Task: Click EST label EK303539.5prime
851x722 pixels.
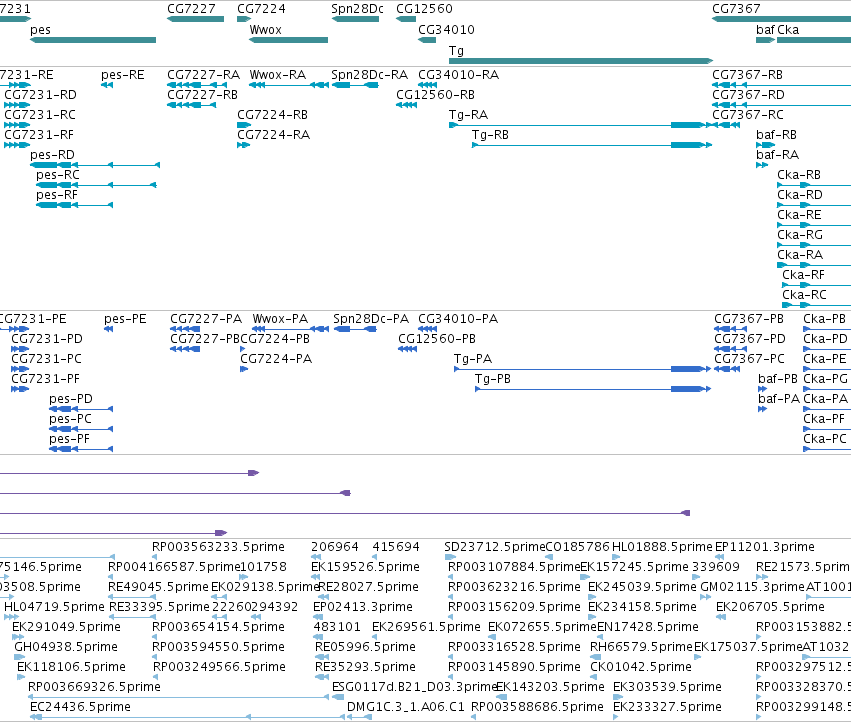Action: pos(668,687)
